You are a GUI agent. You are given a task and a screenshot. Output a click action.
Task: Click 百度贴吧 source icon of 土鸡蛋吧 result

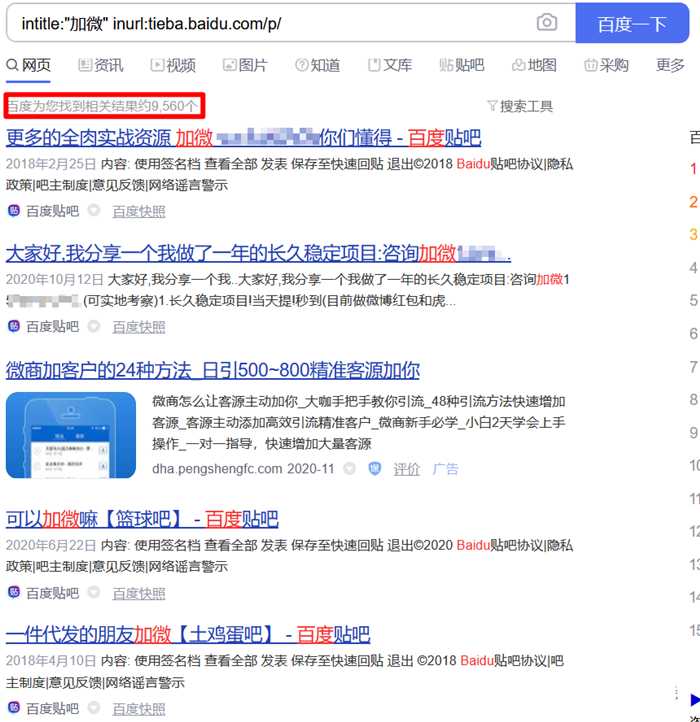coord(14,708)
